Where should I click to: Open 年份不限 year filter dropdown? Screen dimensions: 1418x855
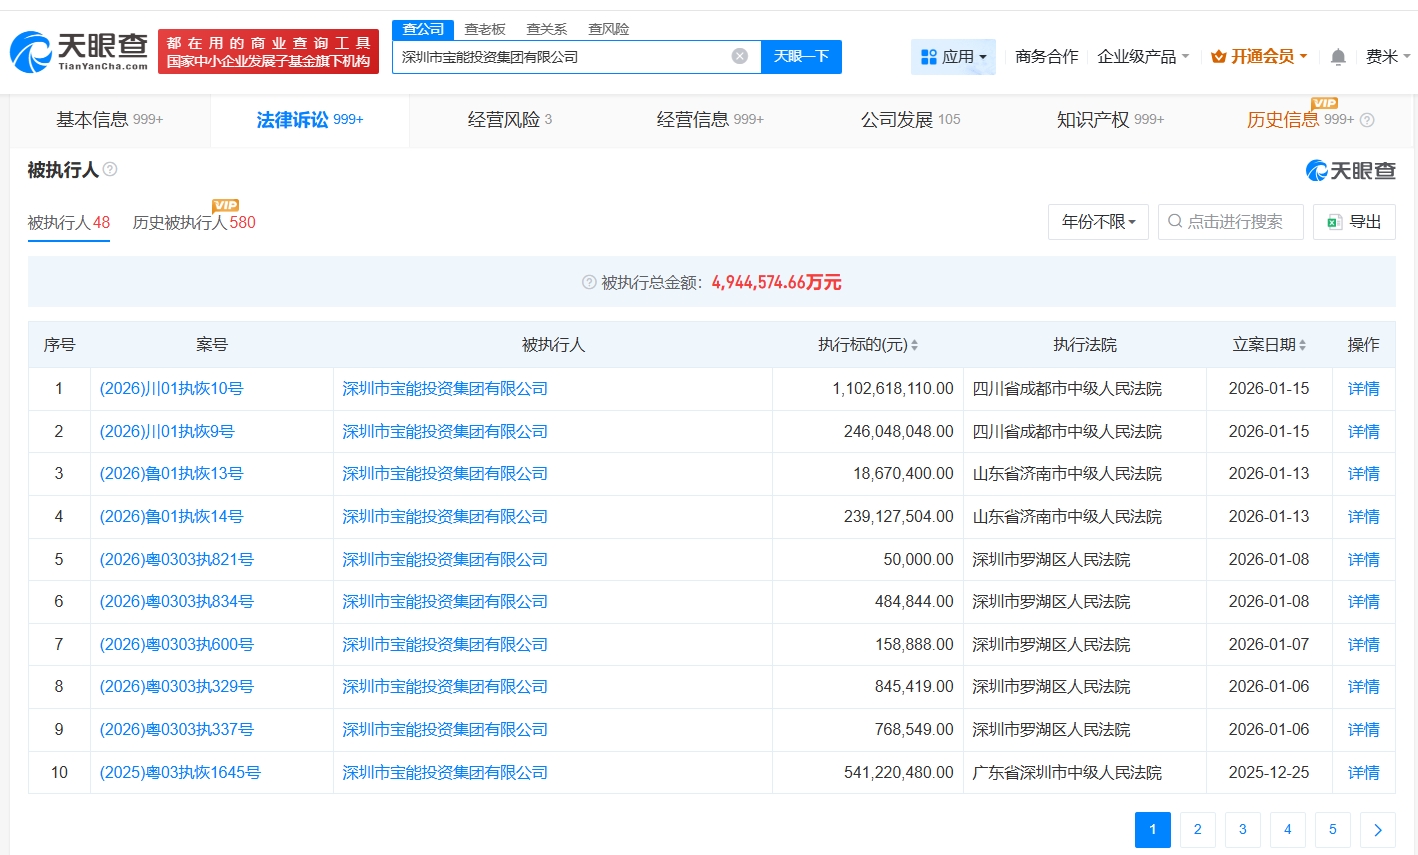1098,222
